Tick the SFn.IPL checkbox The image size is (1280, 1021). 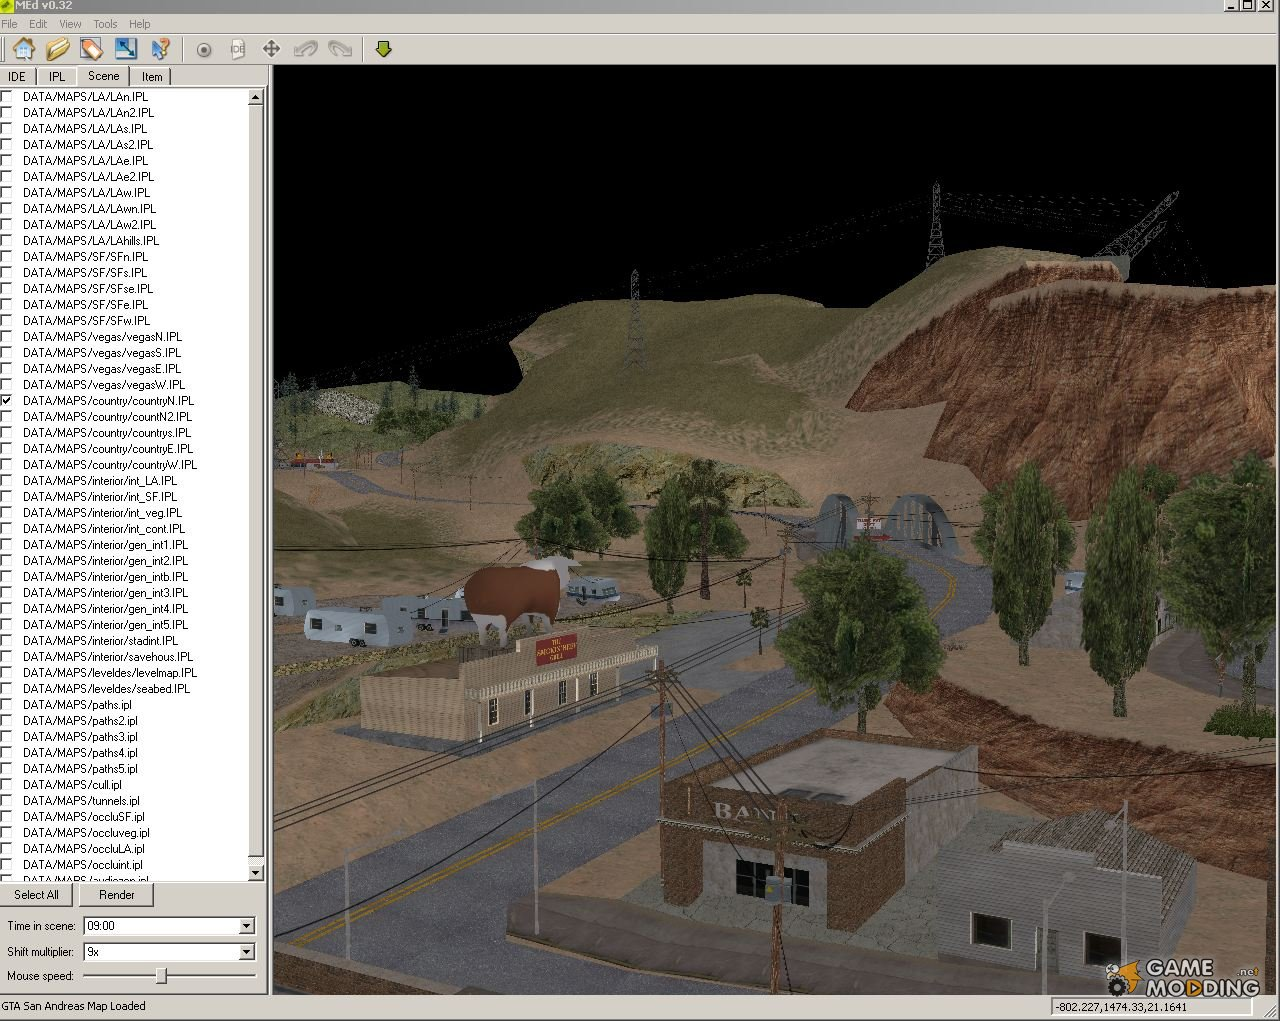tap(7, 256)
